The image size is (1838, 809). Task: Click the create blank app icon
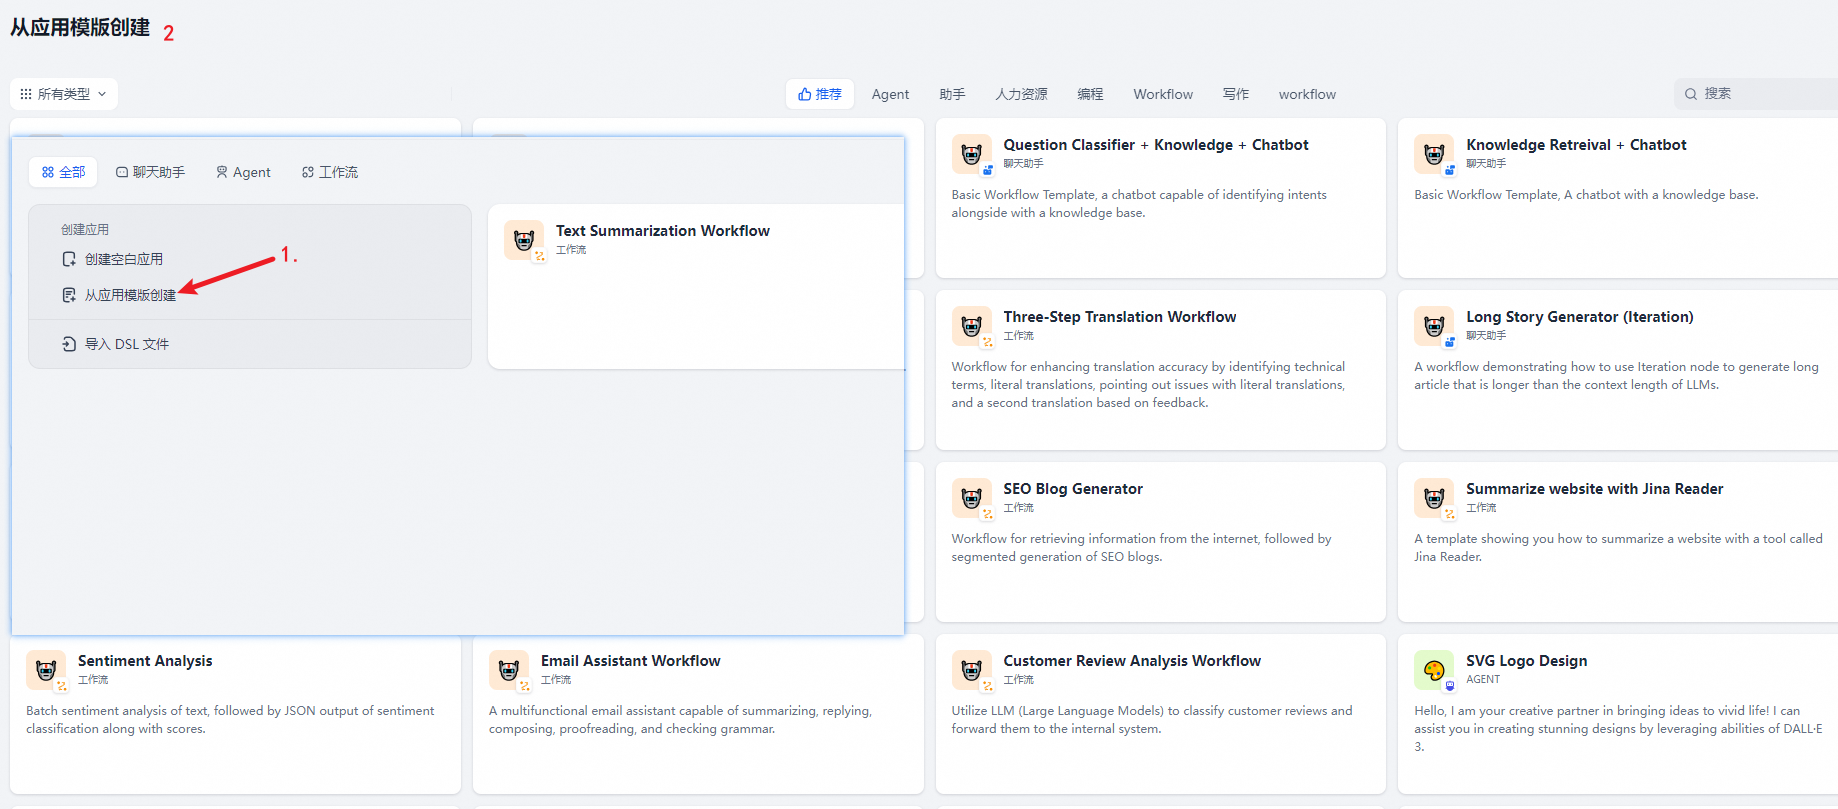pyautogui.click(x=69, y=259)
